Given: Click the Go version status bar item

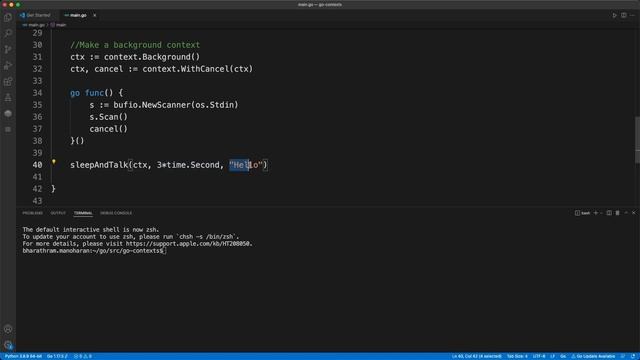Looking at the screenshot, I should coord(57,356).
